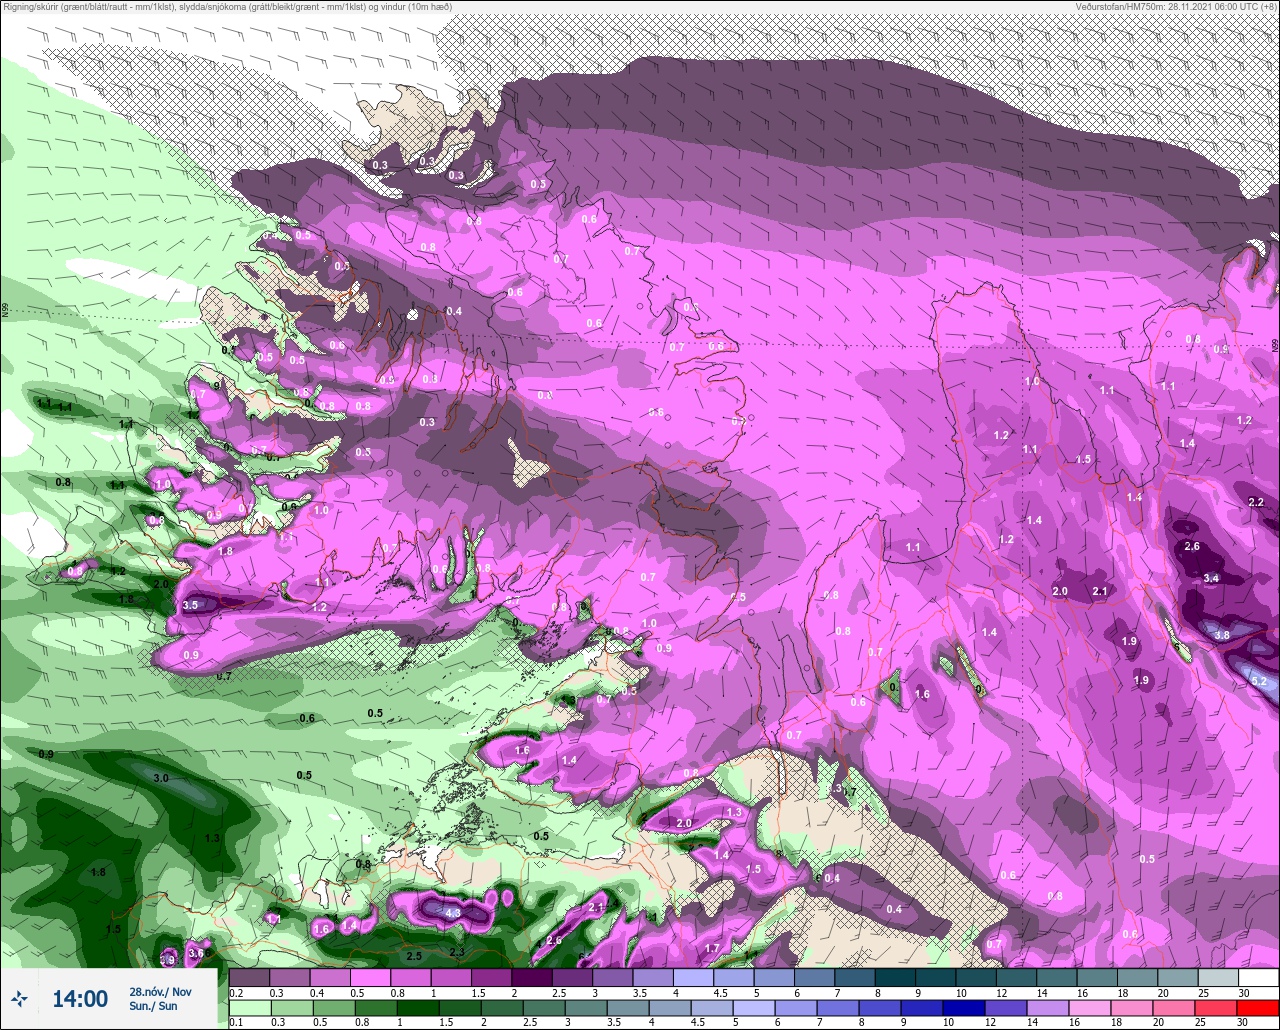
Task: Select the snow legend swatch between 4 and 4.5
Action: (x=693, y=977)
